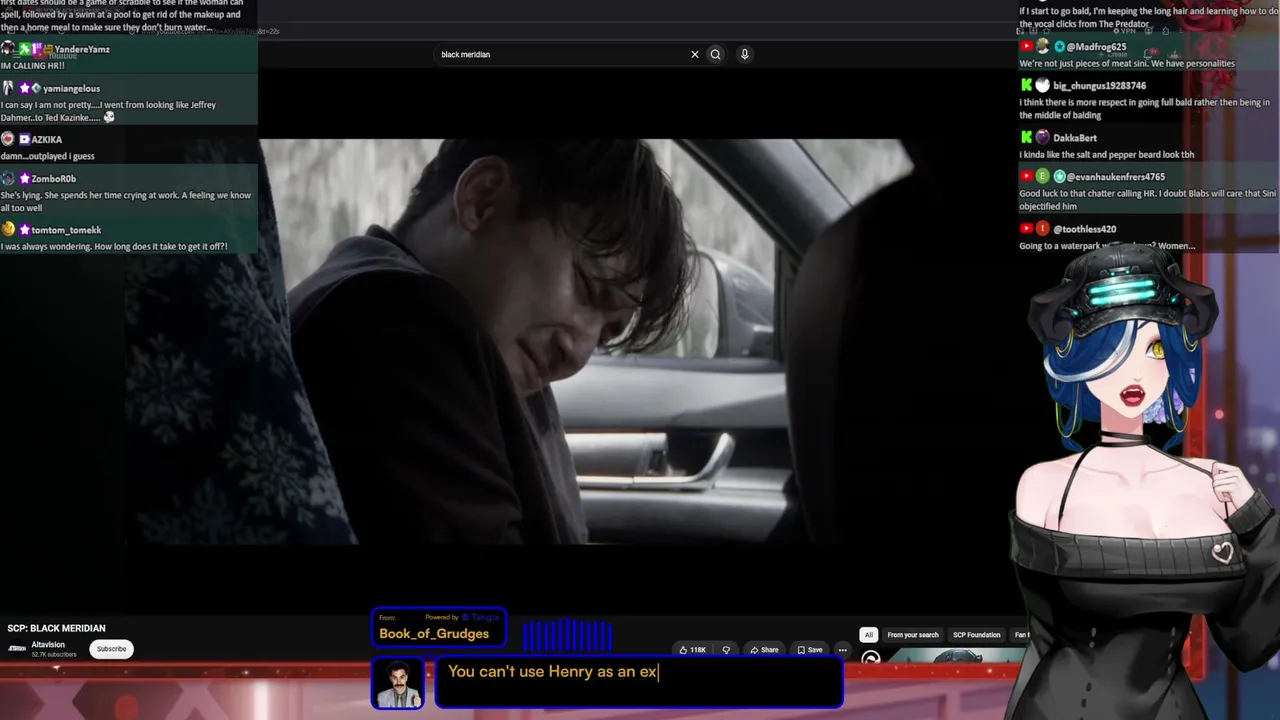Image resolution: width=1280 pixels, height=720 pixels.
Task: Click the blue audio visualizer bars
Action: click(x=567, y=635)
